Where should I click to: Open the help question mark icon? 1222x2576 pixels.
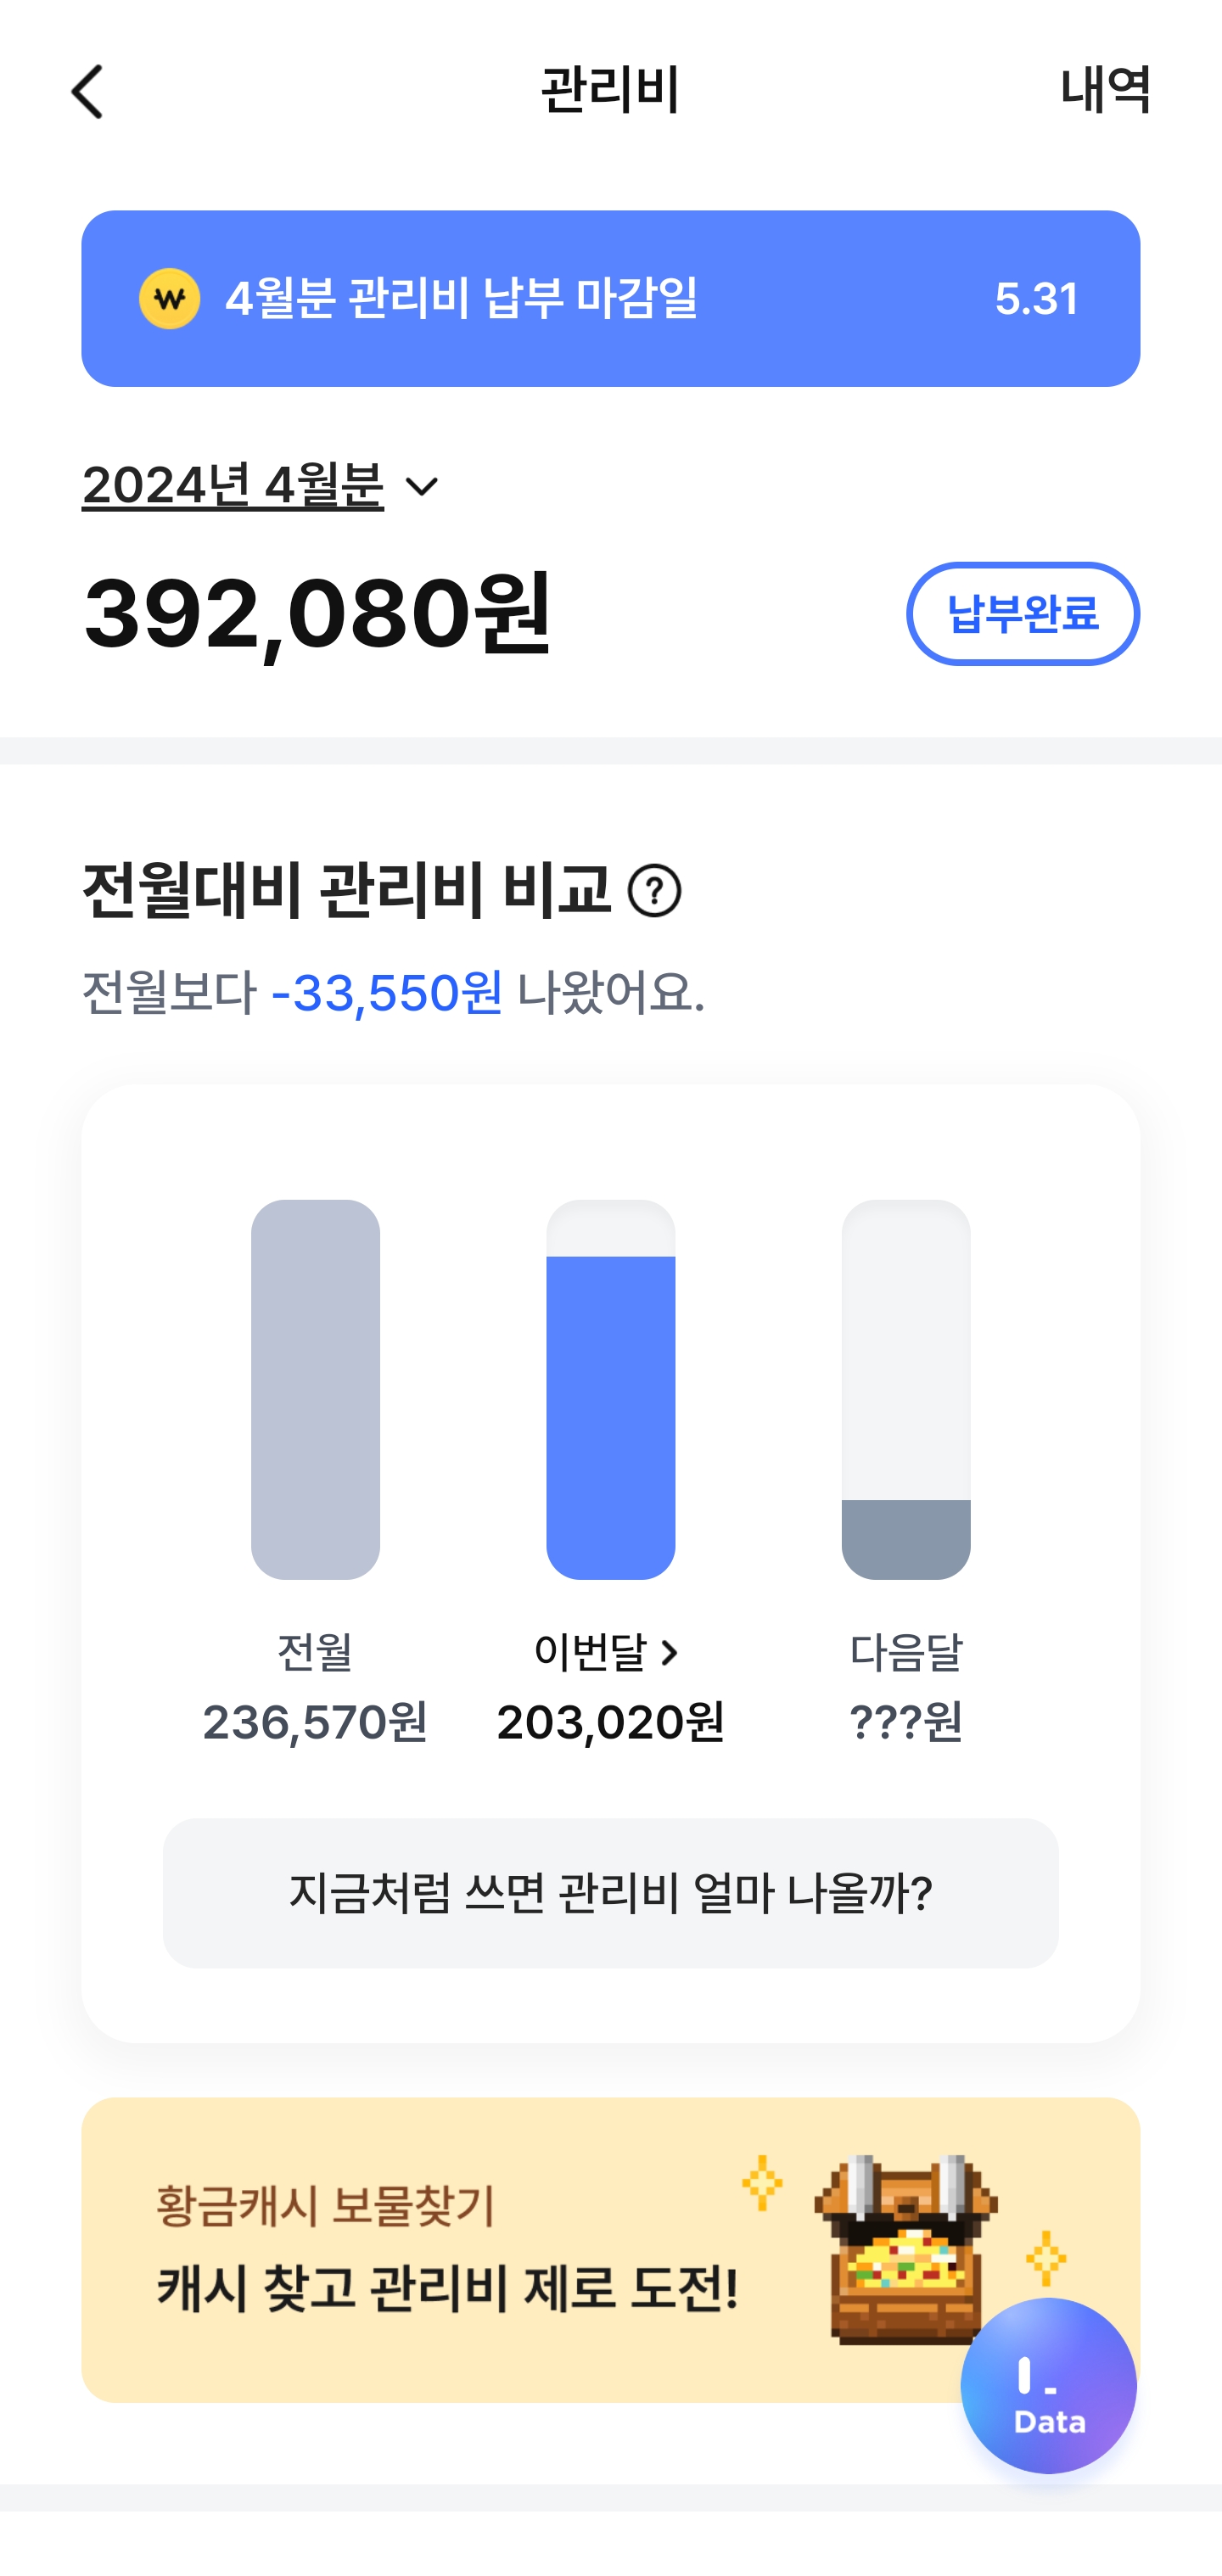[655, 891]
